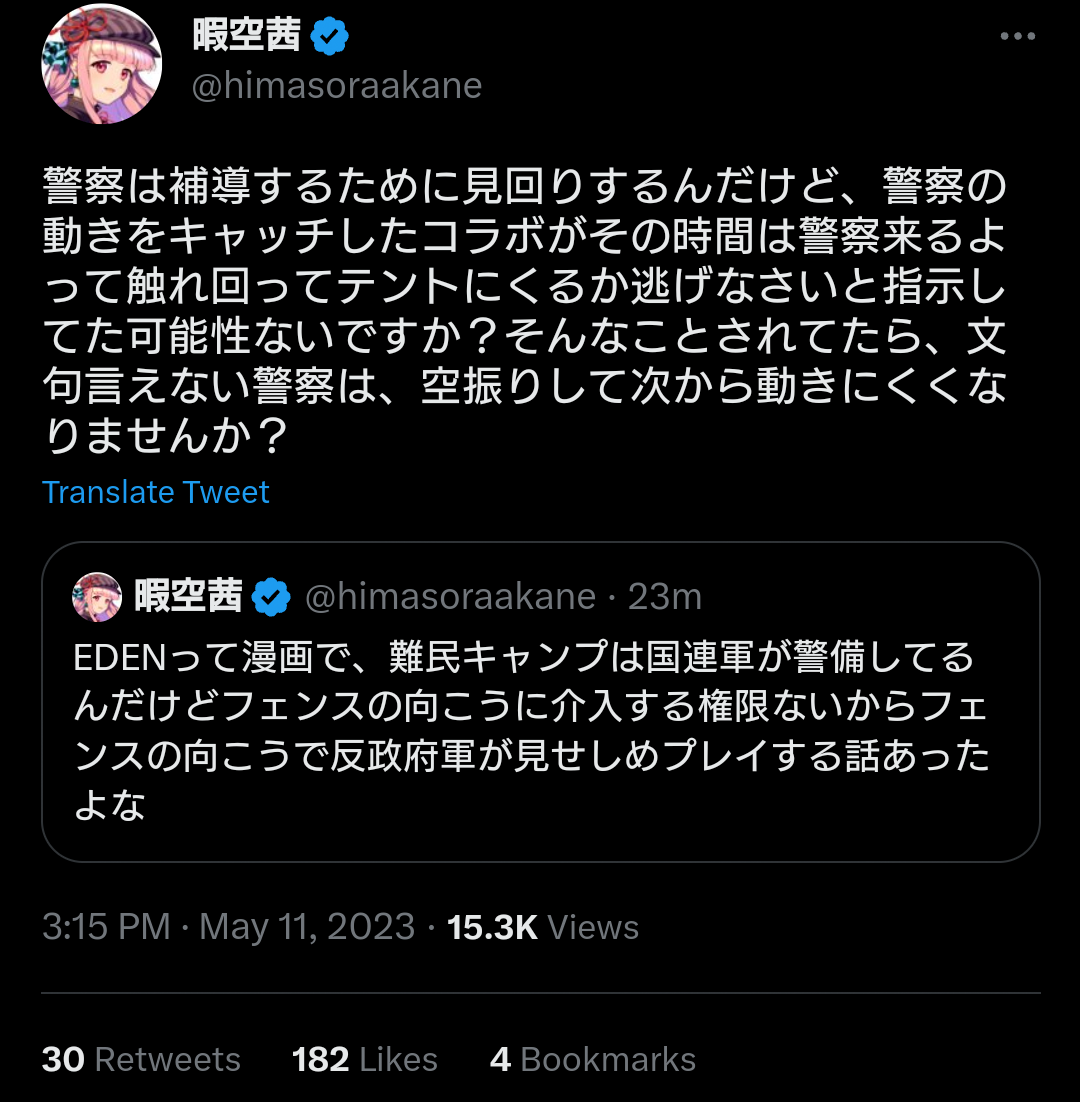View the 15.3K Views analytics
The image size is (1080, 1102).
(543, 927)
